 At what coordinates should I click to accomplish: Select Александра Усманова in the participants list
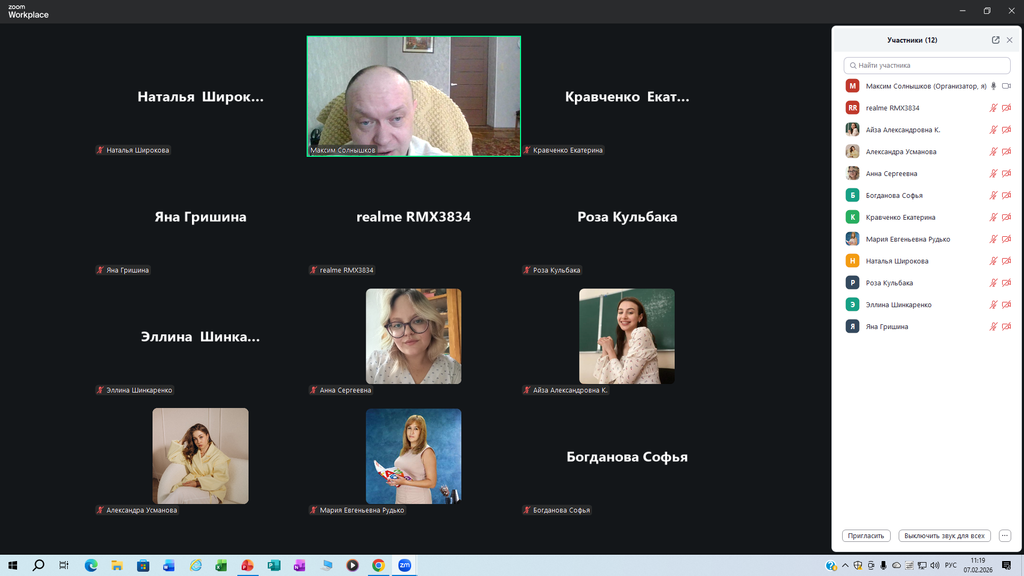pos(900,152)
